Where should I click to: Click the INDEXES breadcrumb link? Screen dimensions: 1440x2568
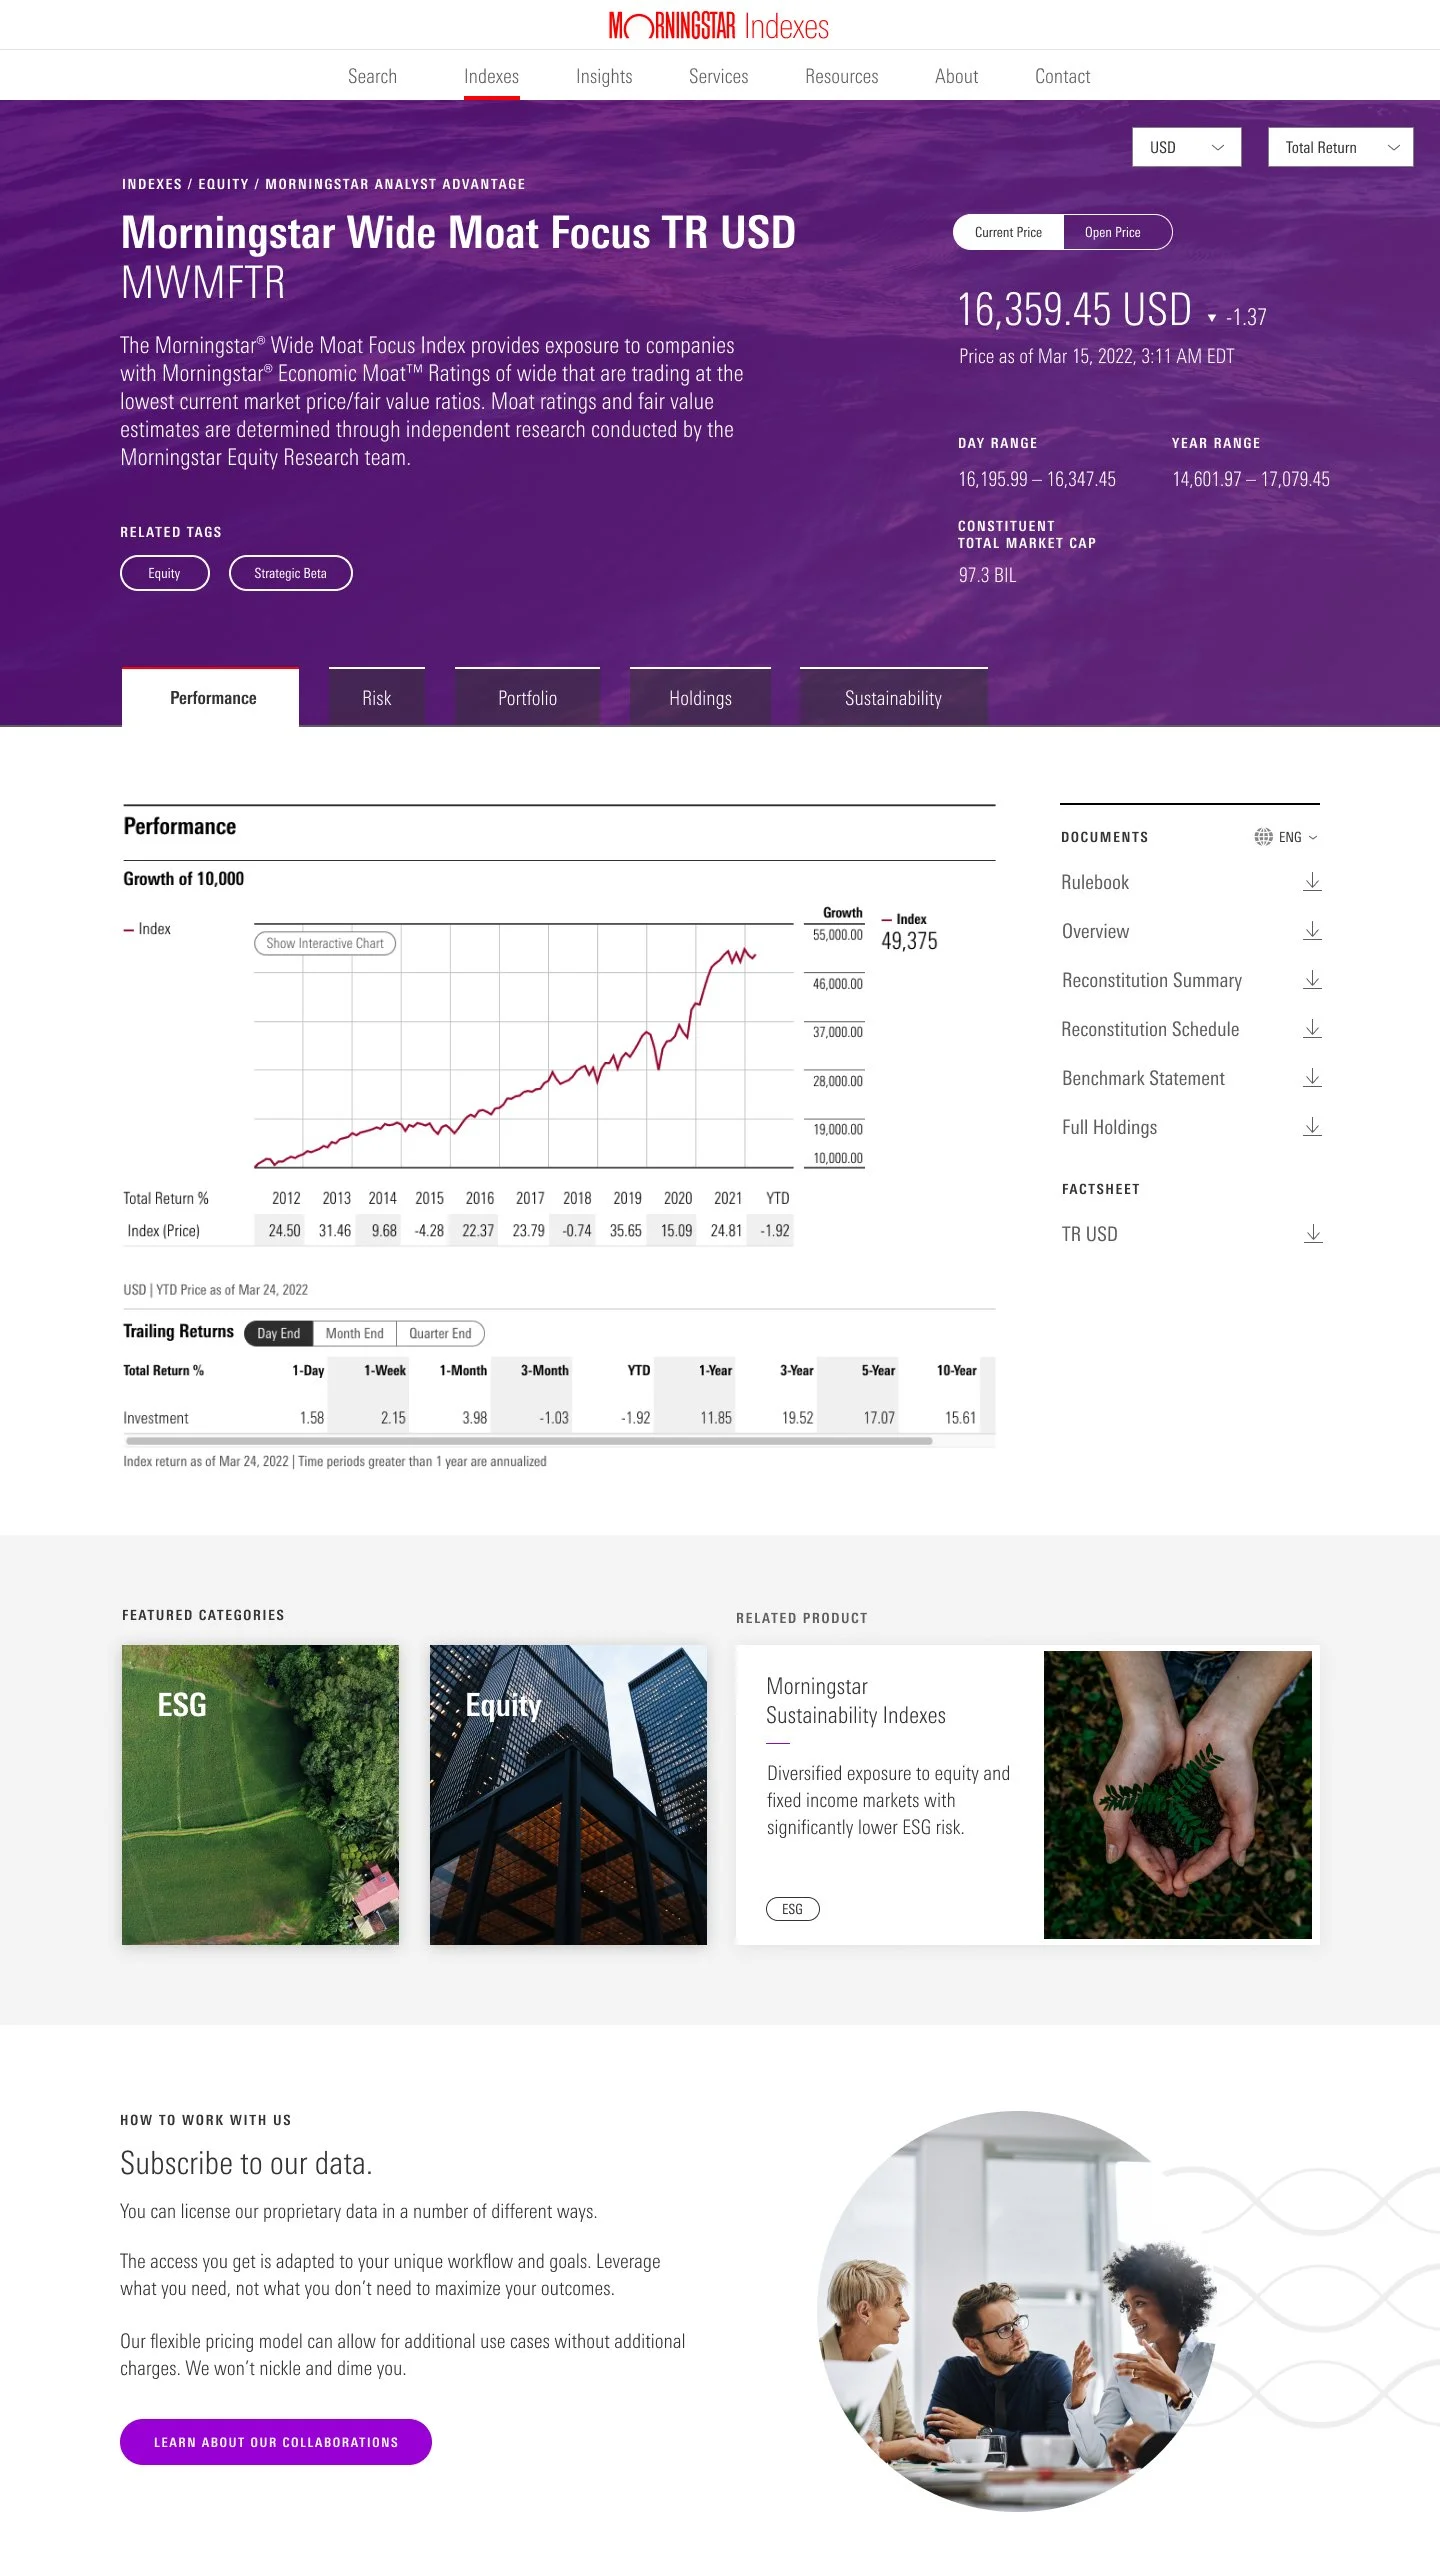tap(152, 184)
